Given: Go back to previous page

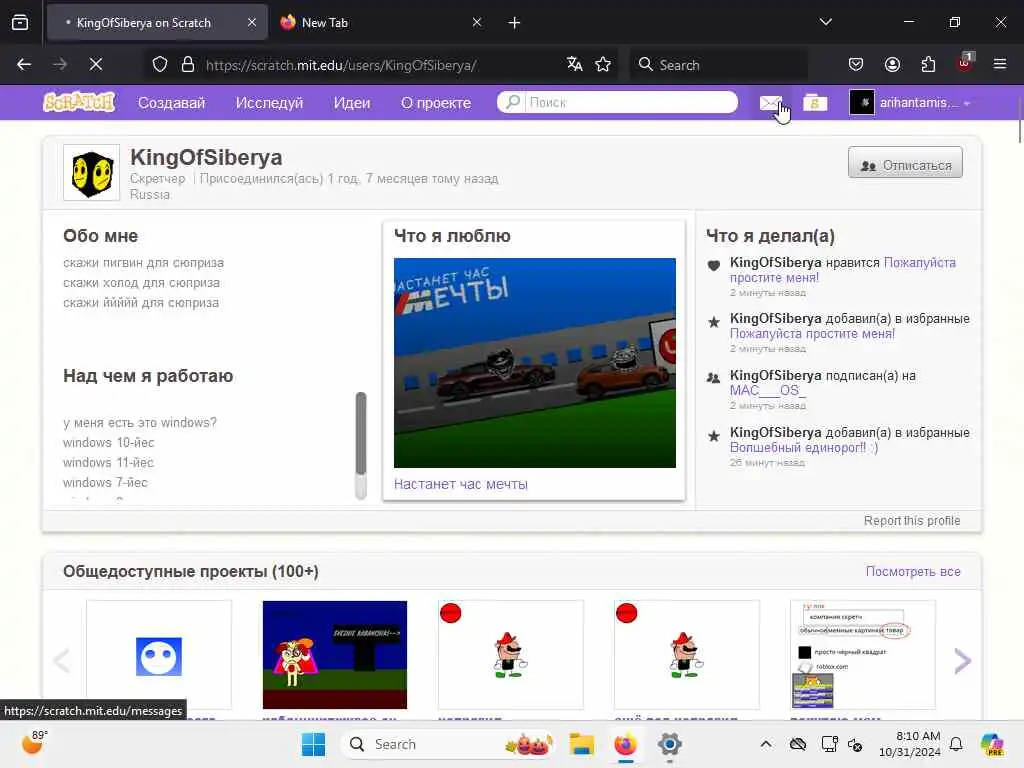Looking at the screenshot, I should pyautogui.click(x=24, y=64).
